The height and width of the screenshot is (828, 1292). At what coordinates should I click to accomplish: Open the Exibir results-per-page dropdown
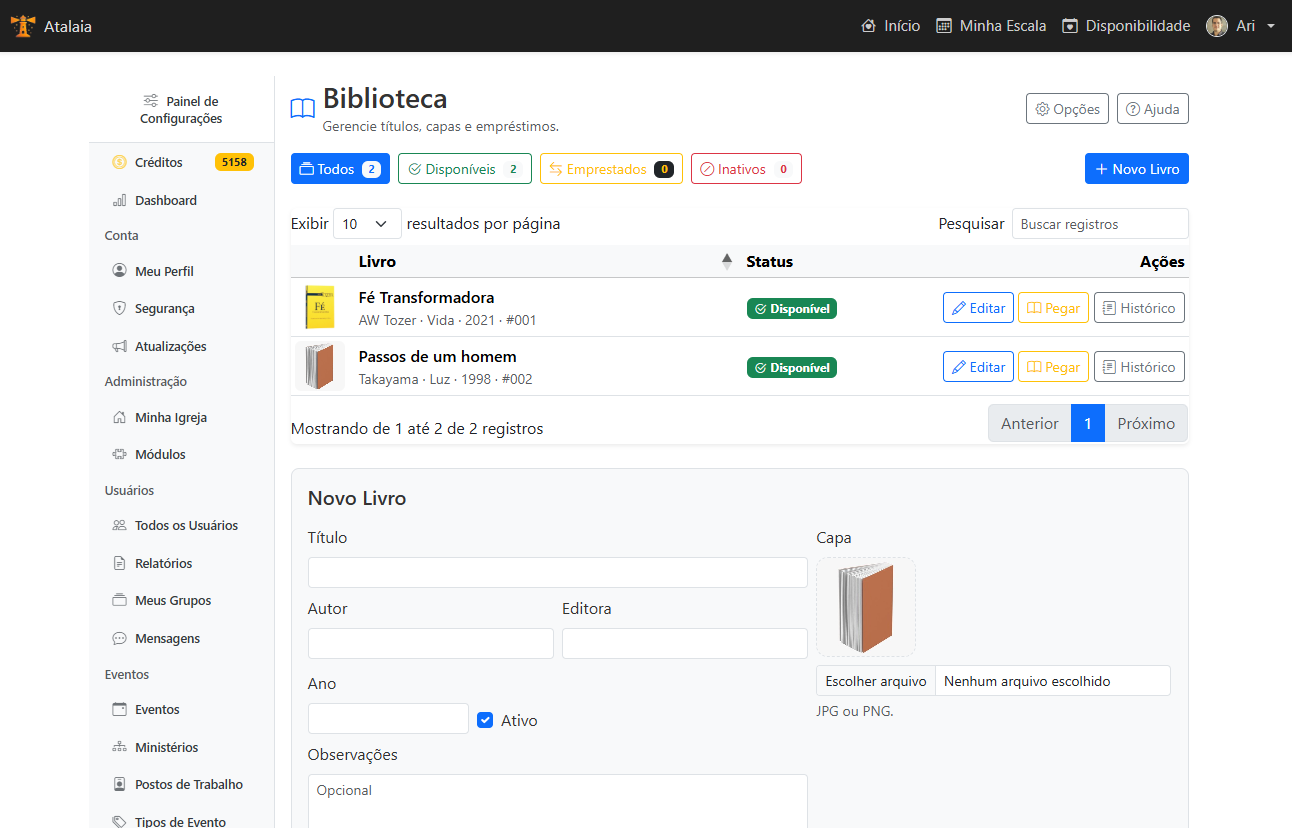click(367, 224)
